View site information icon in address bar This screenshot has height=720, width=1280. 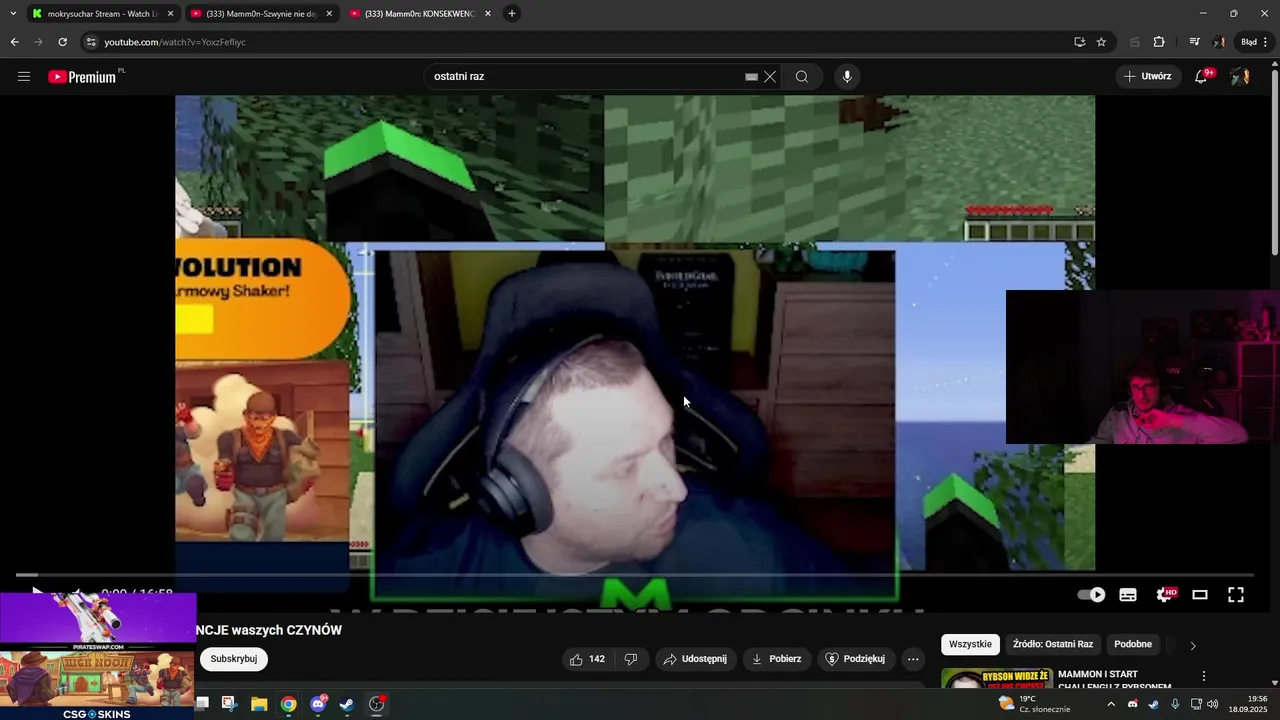[91, 42]
